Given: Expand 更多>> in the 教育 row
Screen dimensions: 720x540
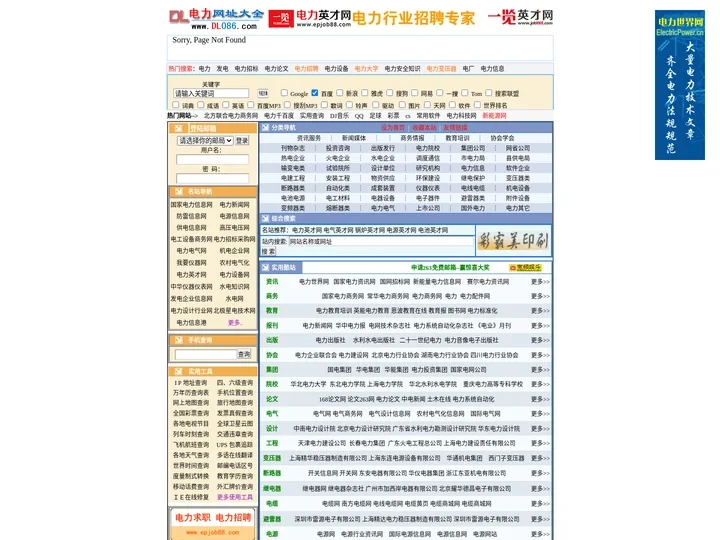Looking at the screenshot, I should 540,311.
